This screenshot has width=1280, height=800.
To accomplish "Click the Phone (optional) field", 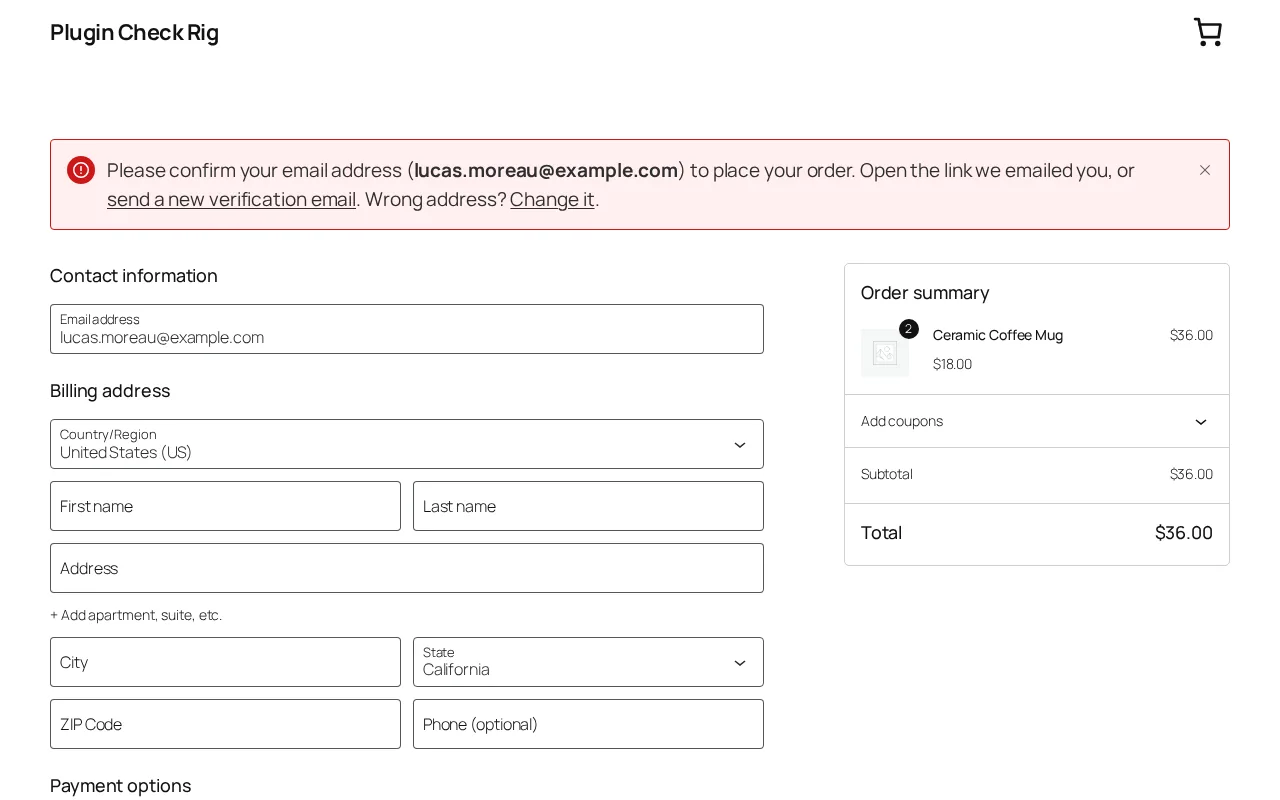I will tap(588, 724).
